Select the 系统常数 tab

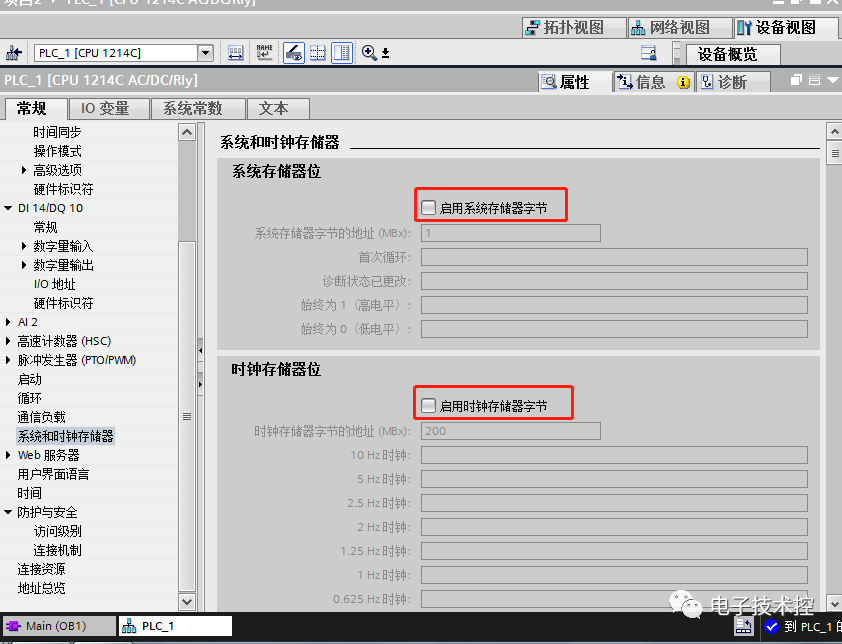(x=198, y=109)
